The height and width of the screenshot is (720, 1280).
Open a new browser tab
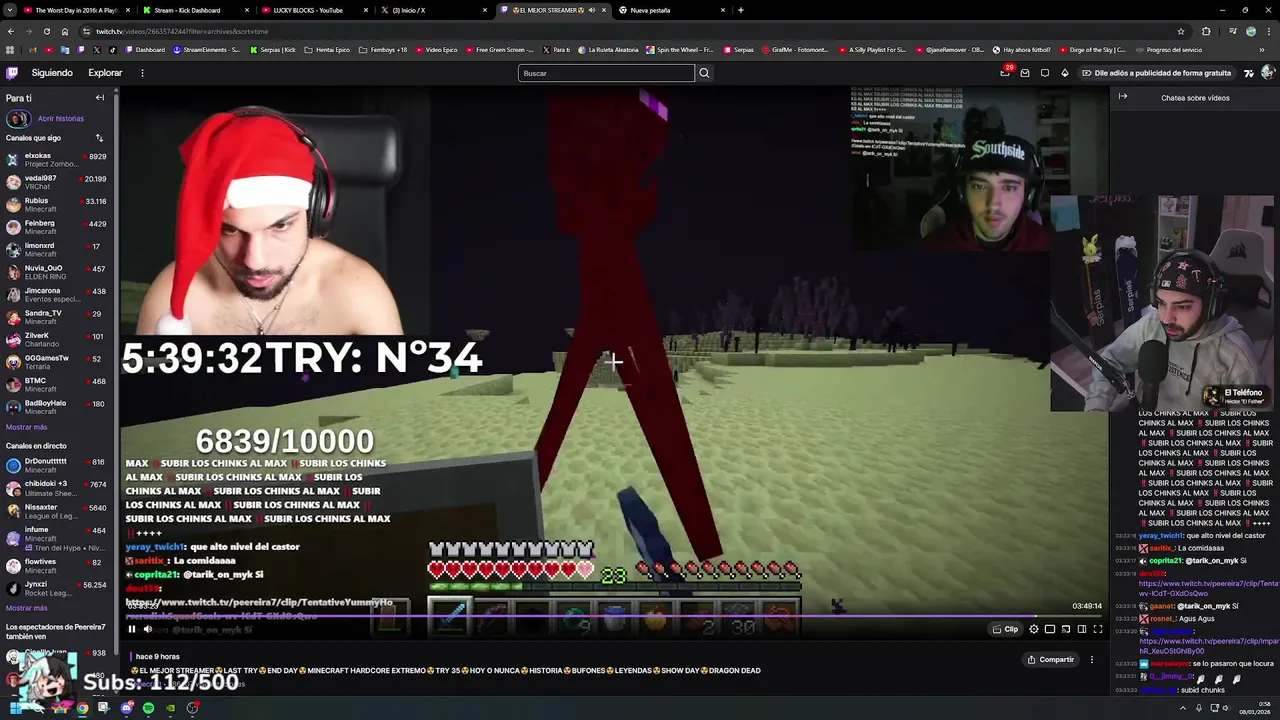(x=740, y=10)
